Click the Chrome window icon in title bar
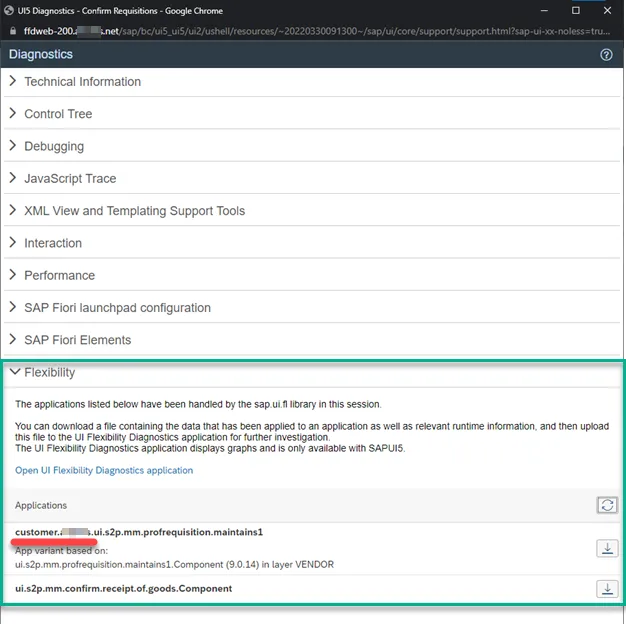The height and width of the screenshot is (624, 626). click(x=9, y=10)
